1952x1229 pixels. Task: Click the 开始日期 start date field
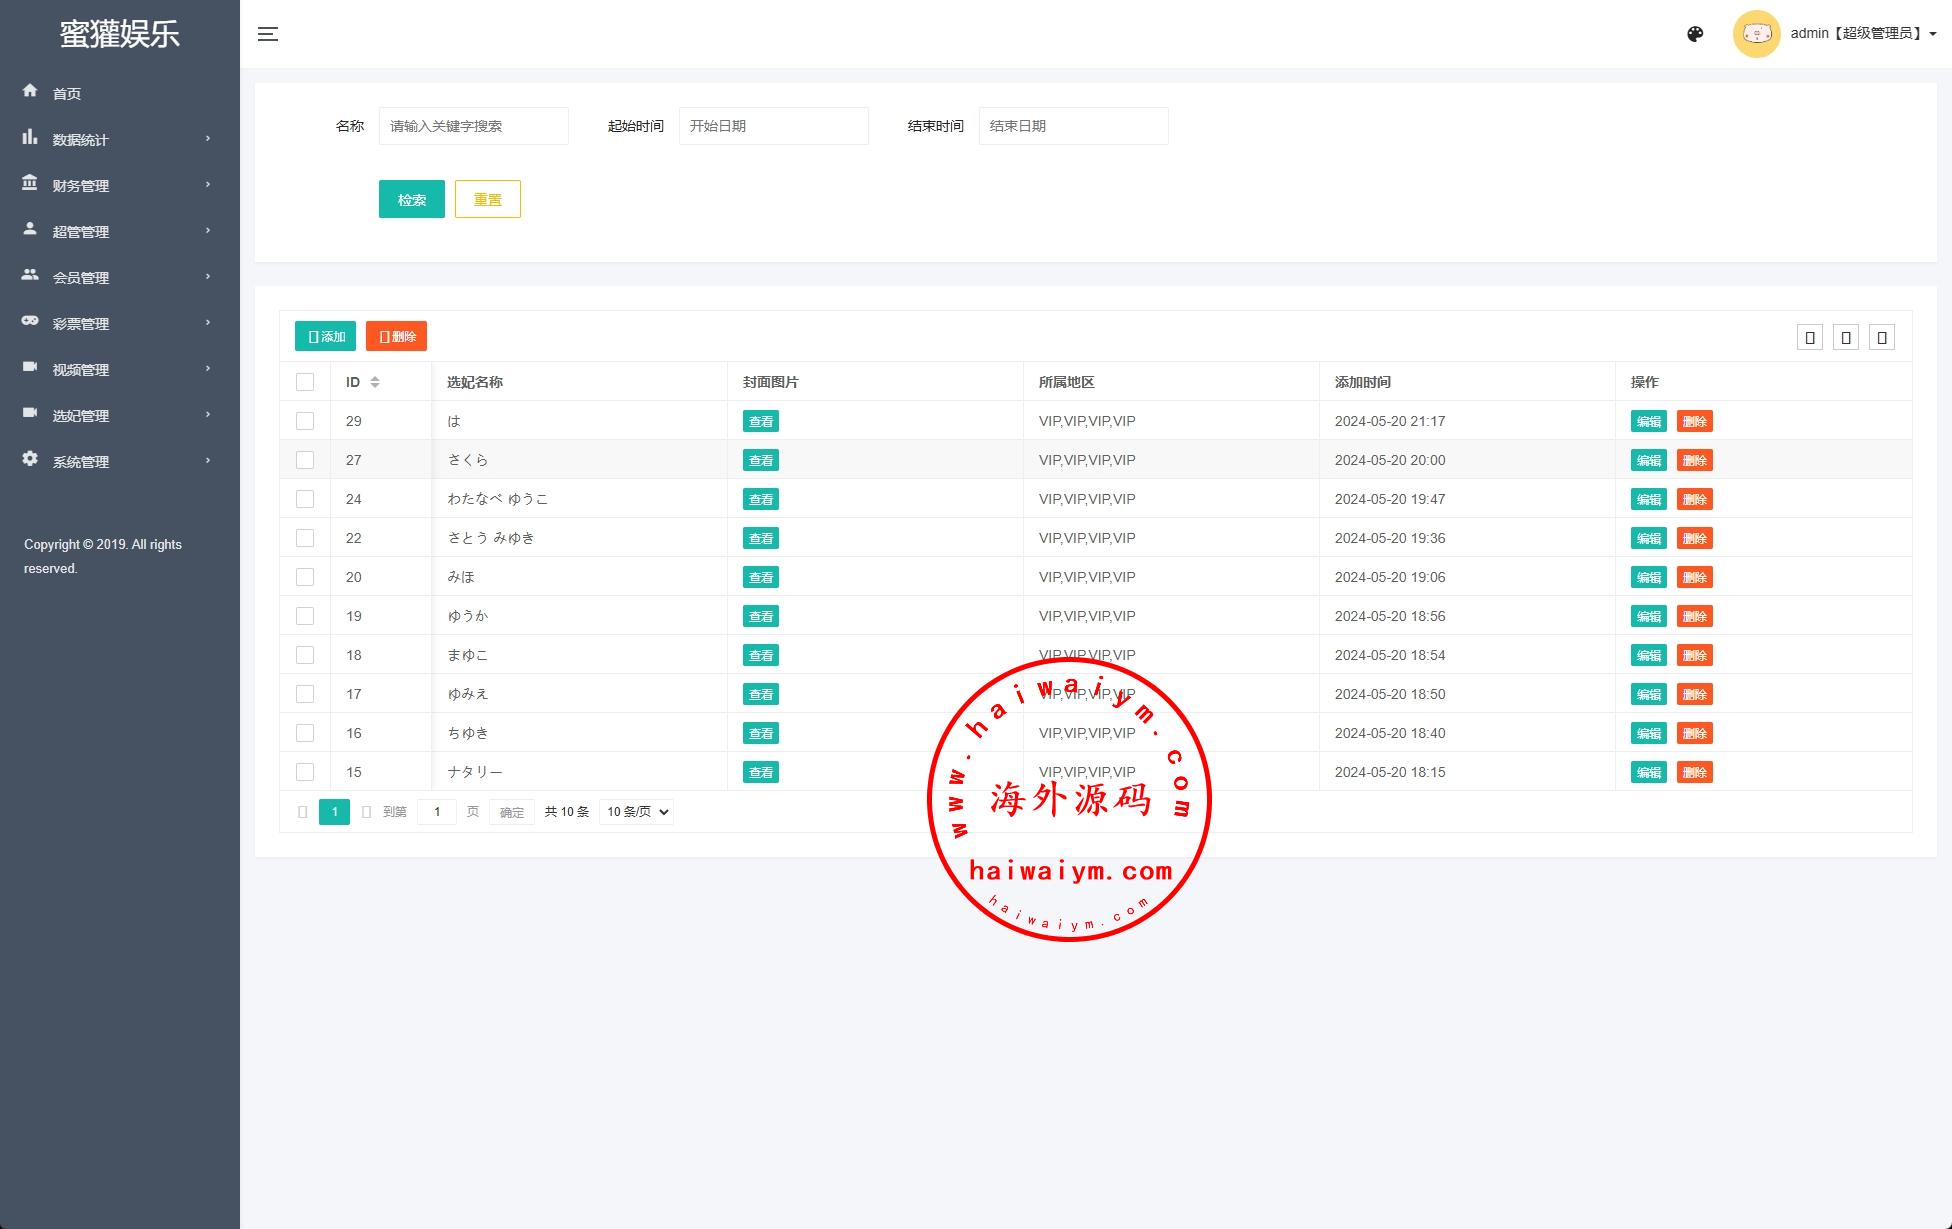tap(773, 126)
